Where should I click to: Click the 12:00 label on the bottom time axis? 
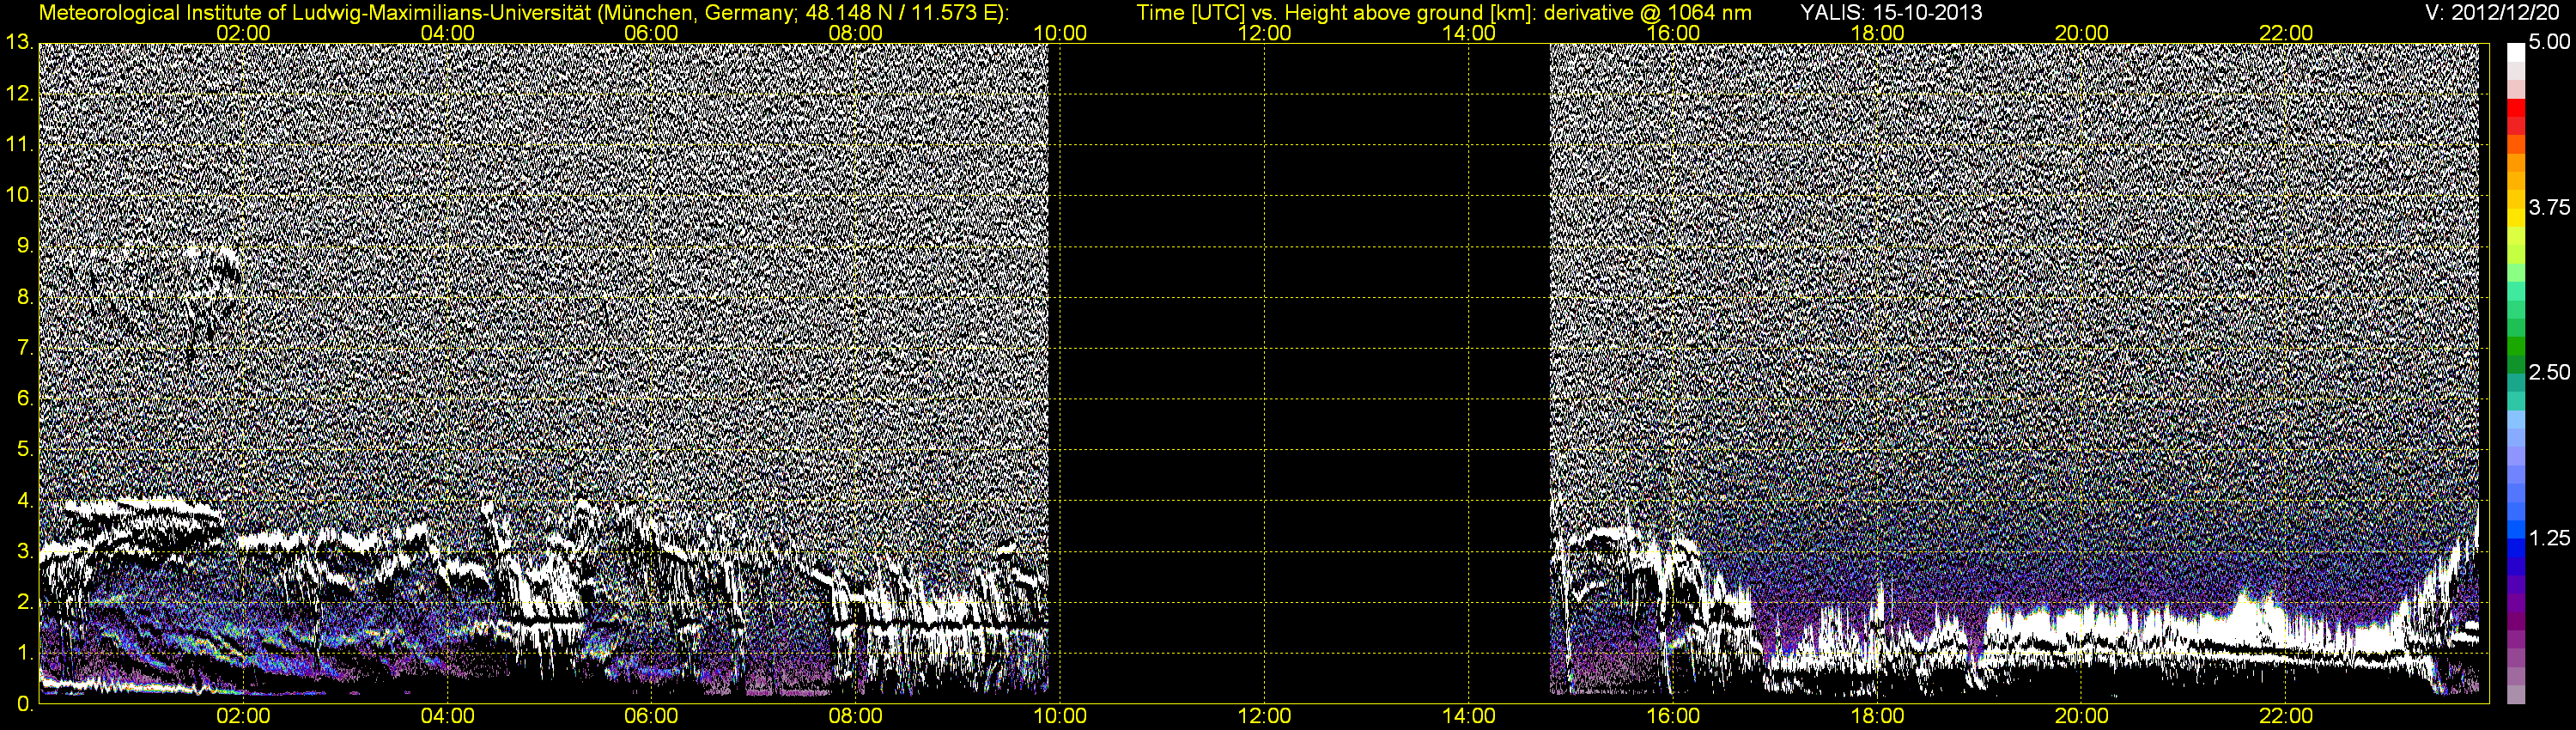pos(1264,716)
